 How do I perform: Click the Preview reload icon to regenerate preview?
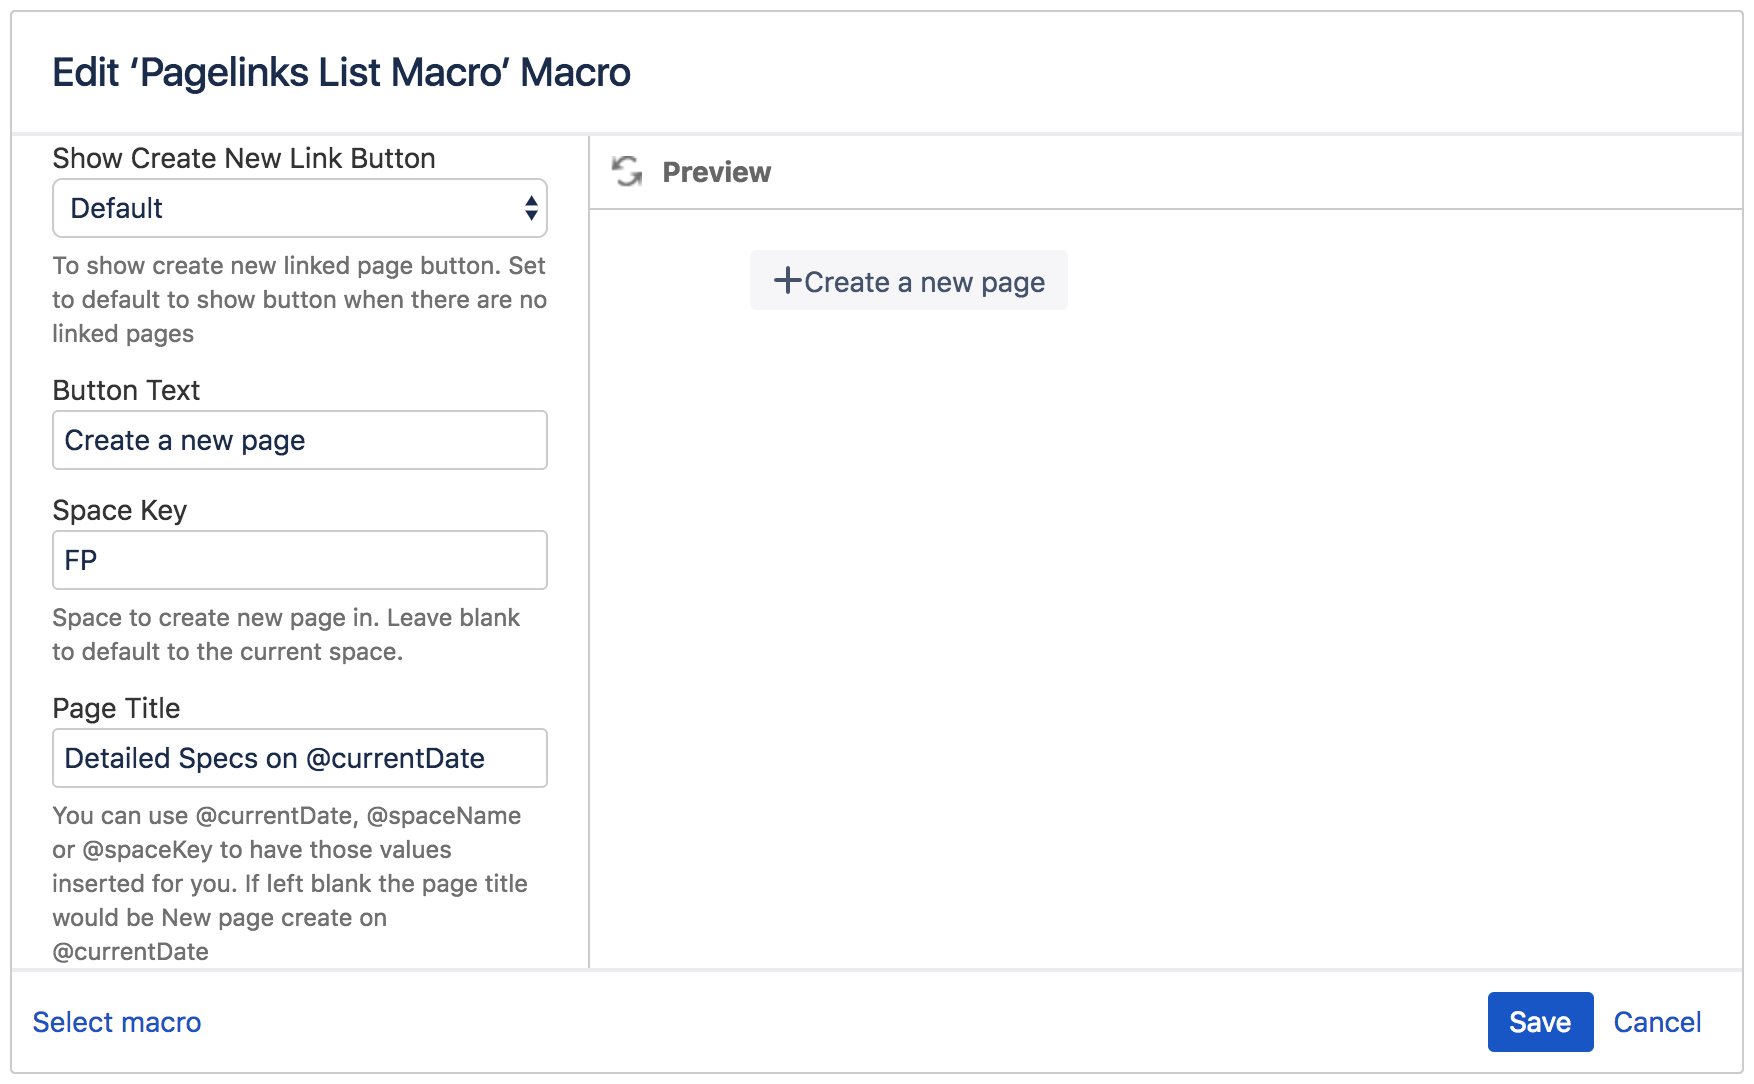[627, 171]
